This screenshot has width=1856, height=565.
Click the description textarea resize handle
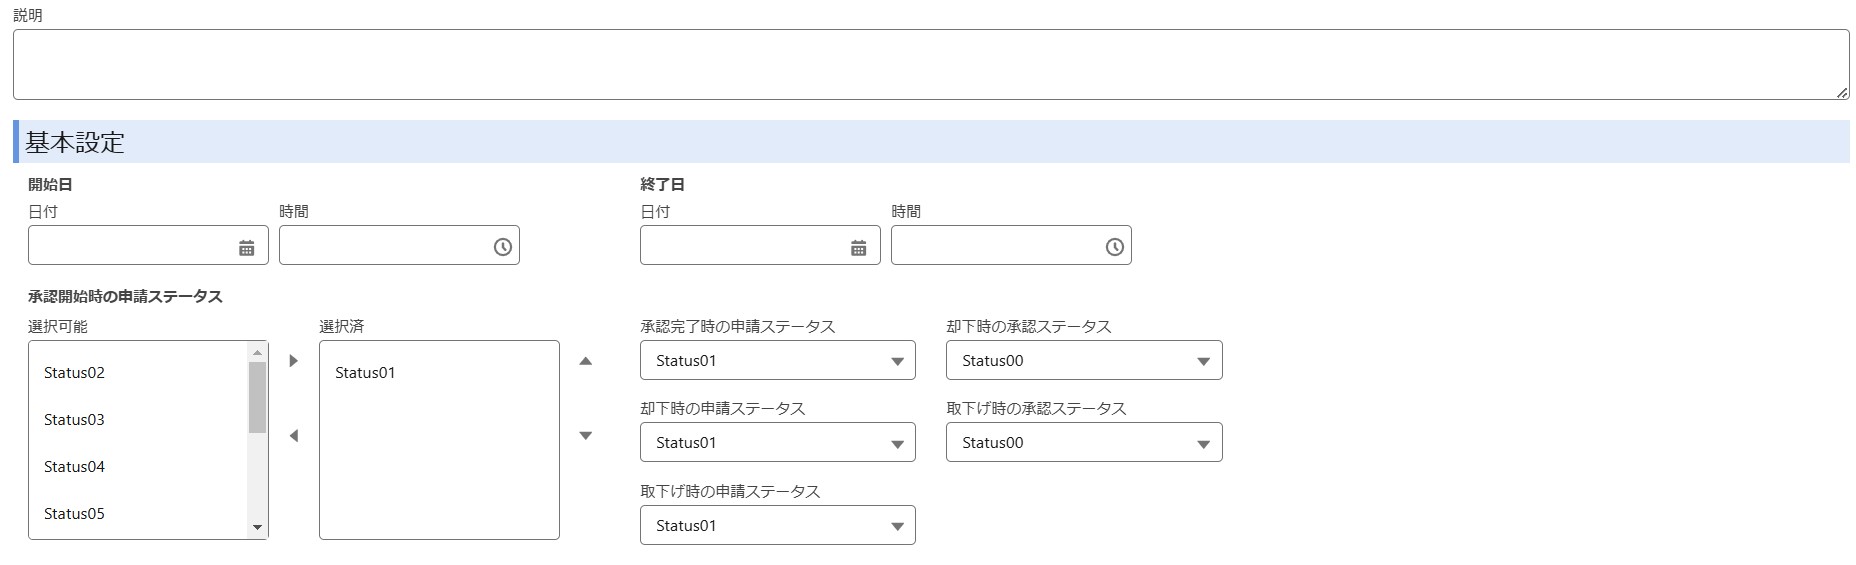click(1841, 92)
